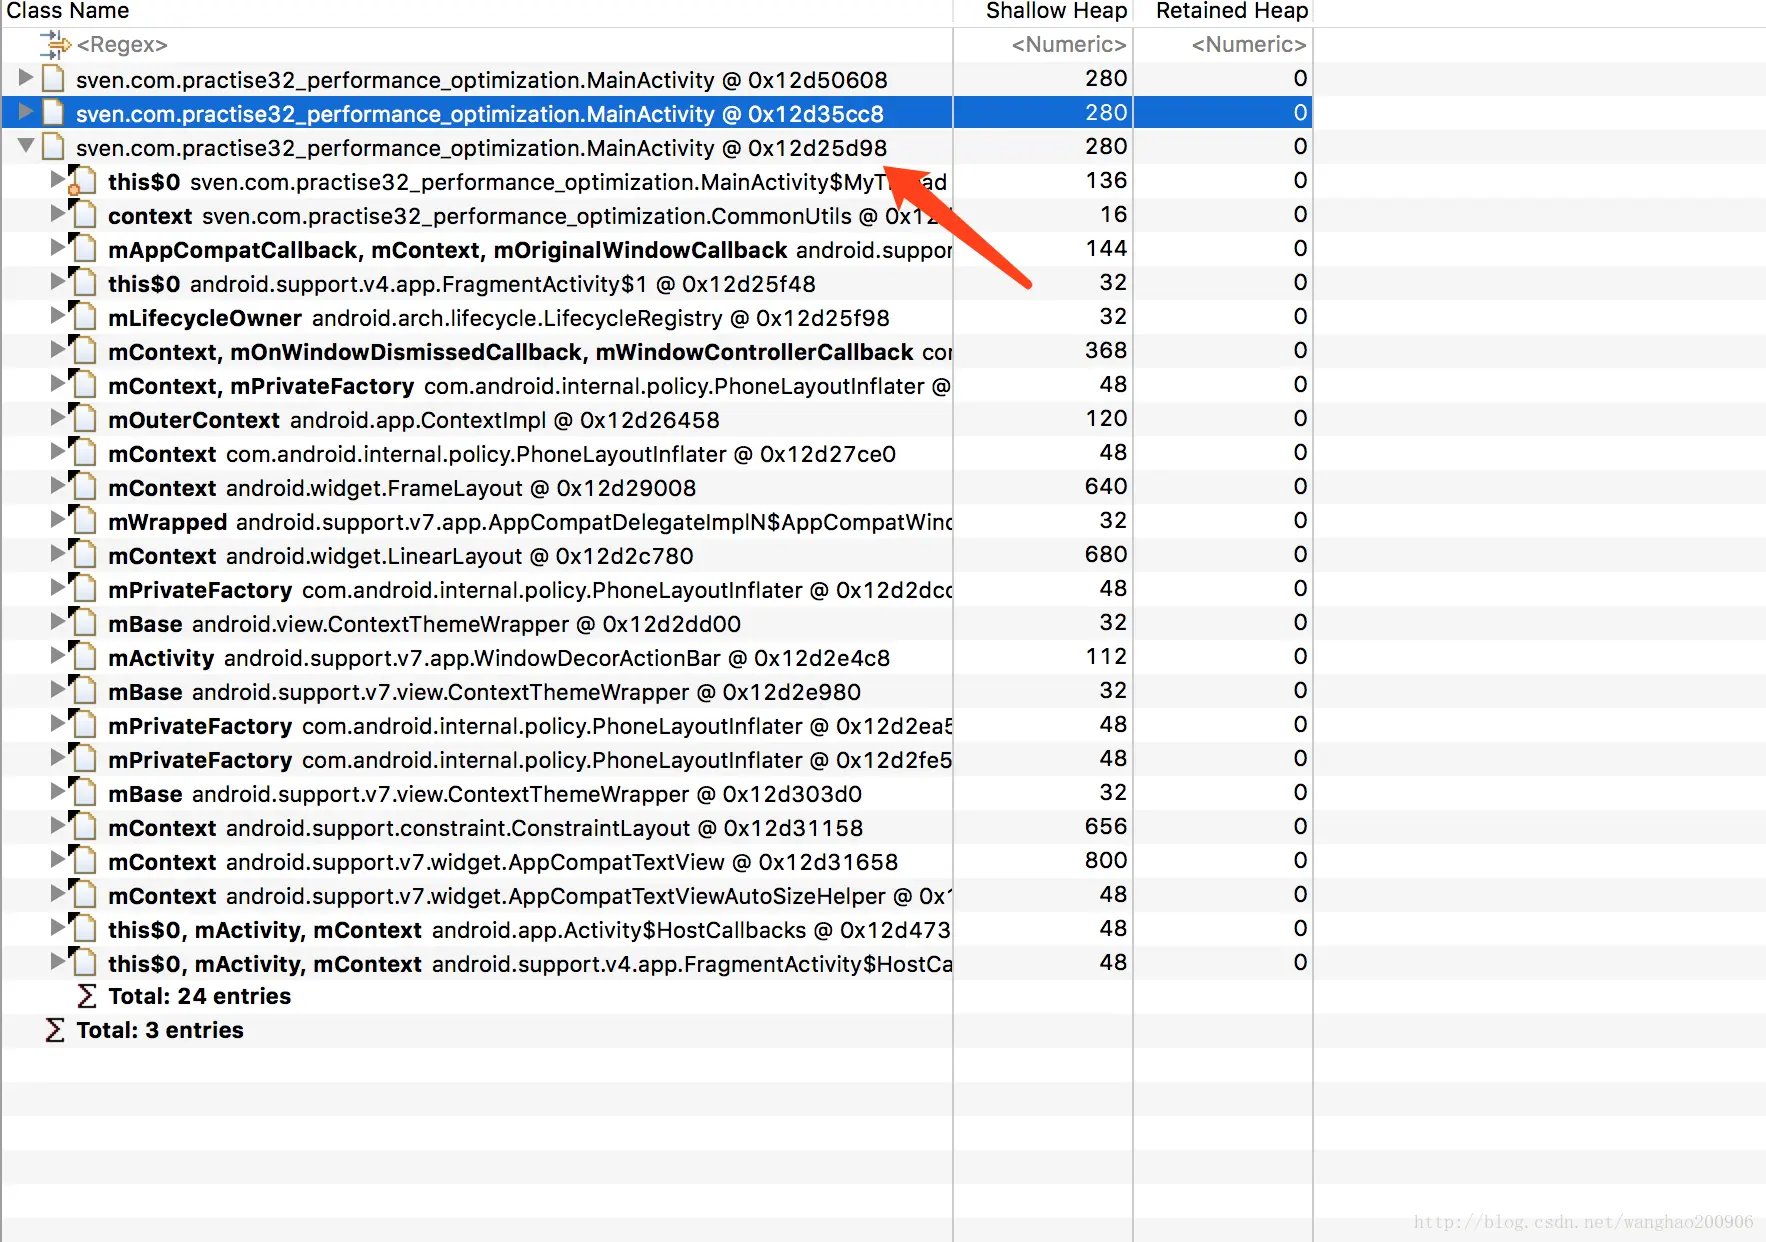Screen dimensions: 1766x1242
Task: Expand the mActivity WindowDecorActionBar node
Action: click(58, 655)
